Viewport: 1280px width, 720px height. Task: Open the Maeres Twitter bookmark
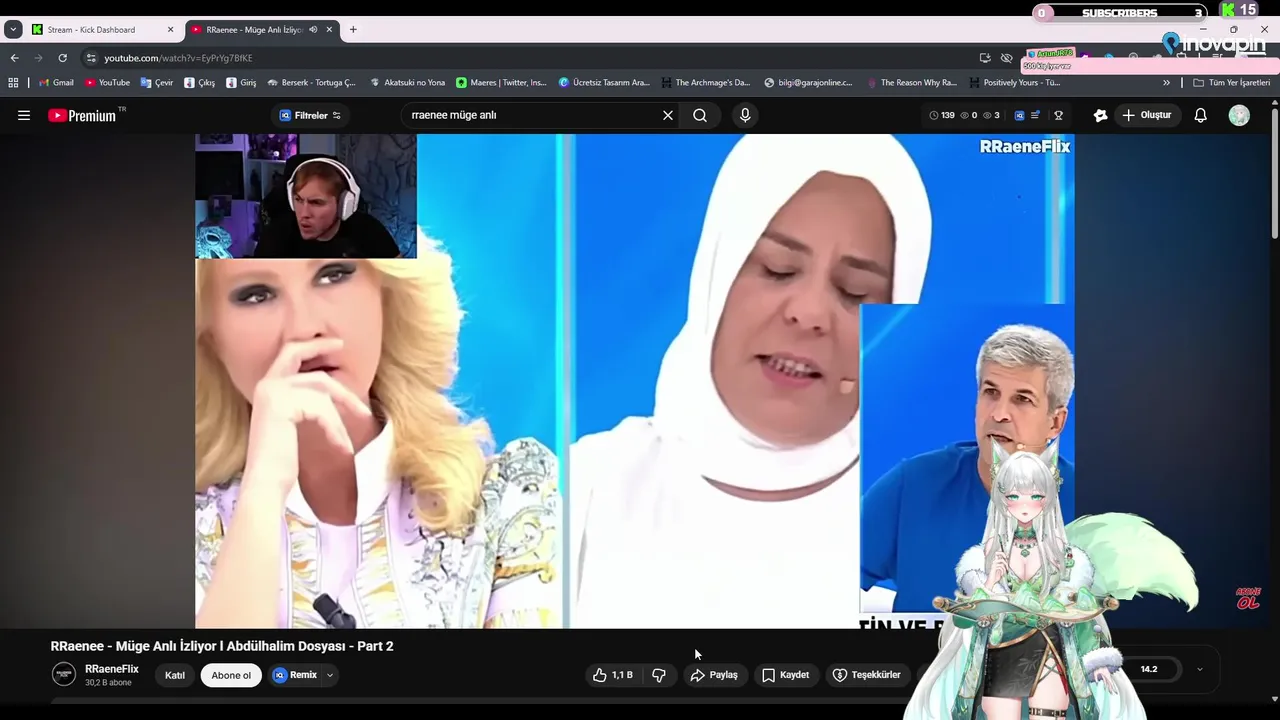pyautogui.click(x=501, y=83)
